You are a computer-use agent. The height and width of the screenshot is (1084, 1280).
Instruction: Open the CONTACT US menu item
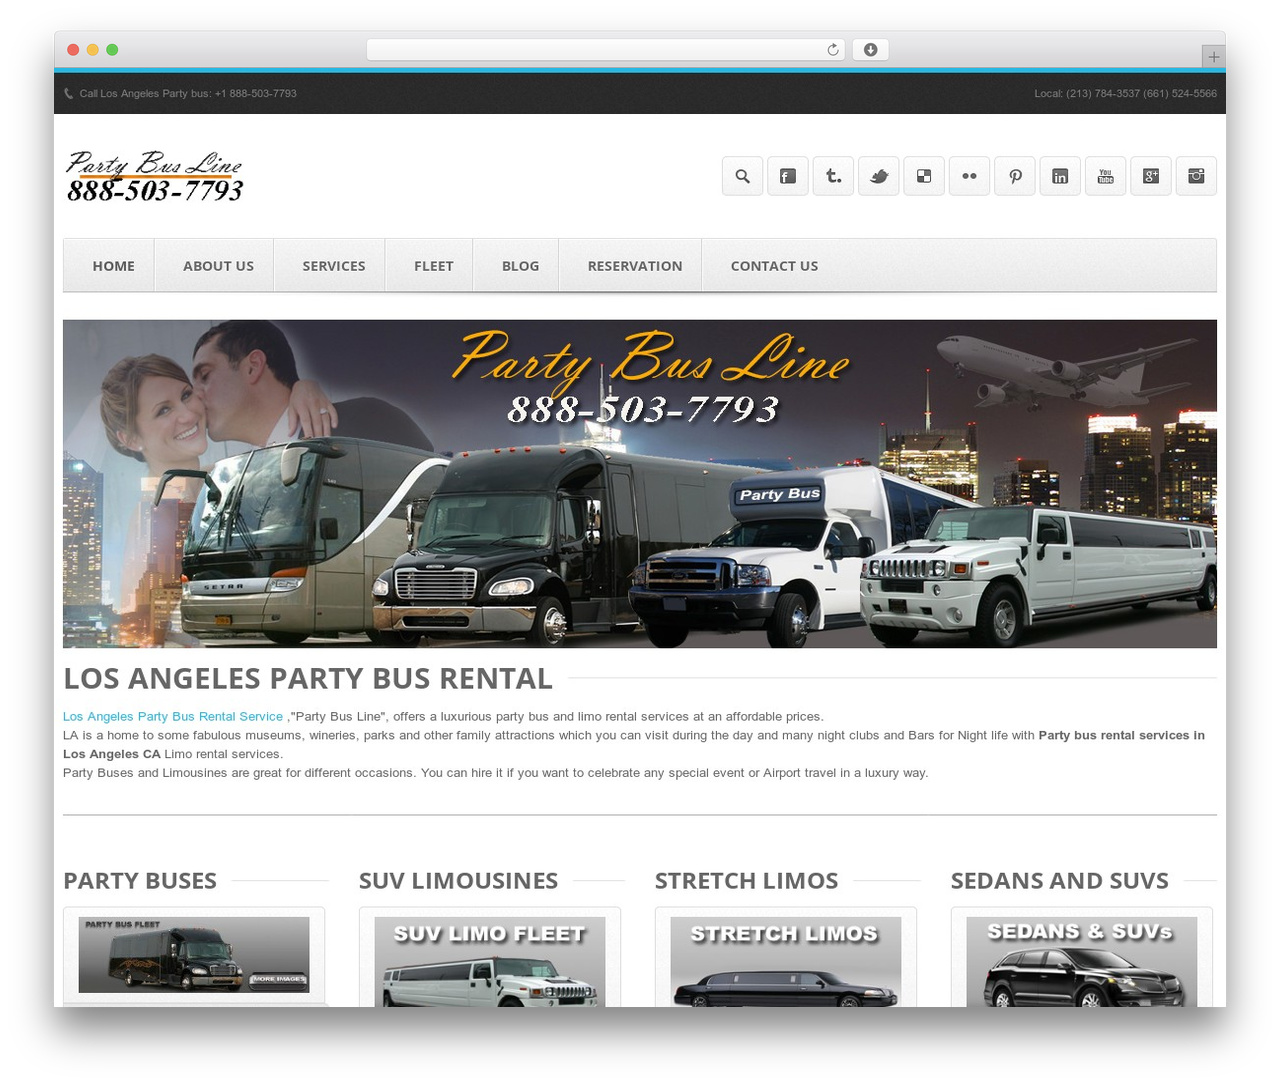[774, 266]
